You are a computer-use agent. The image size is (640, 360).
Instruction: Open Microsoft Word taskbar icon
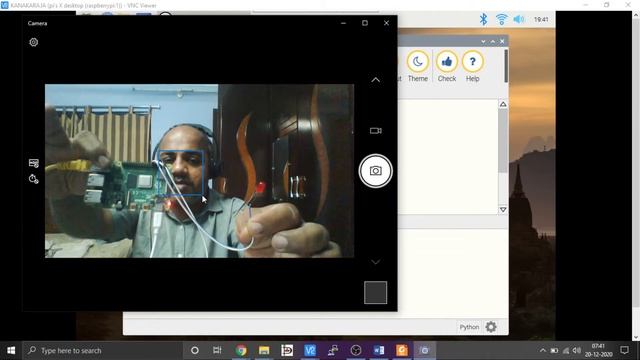pos(379,350)
